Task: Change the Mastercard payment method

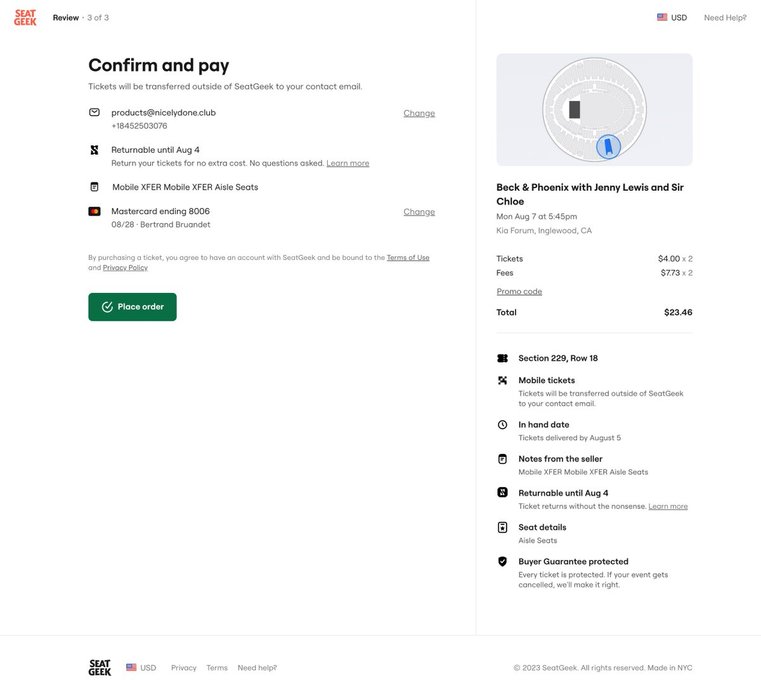Action: pos(419,212)
